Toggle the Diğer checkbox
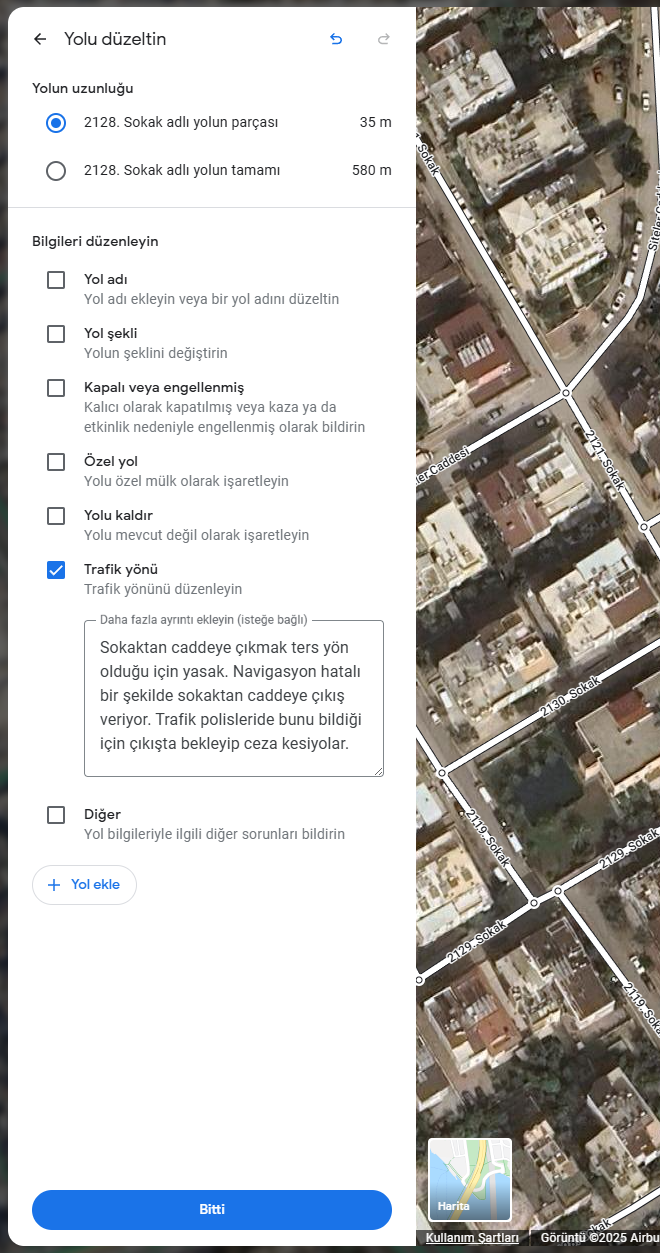660x1253 pixels. [56, 815]
